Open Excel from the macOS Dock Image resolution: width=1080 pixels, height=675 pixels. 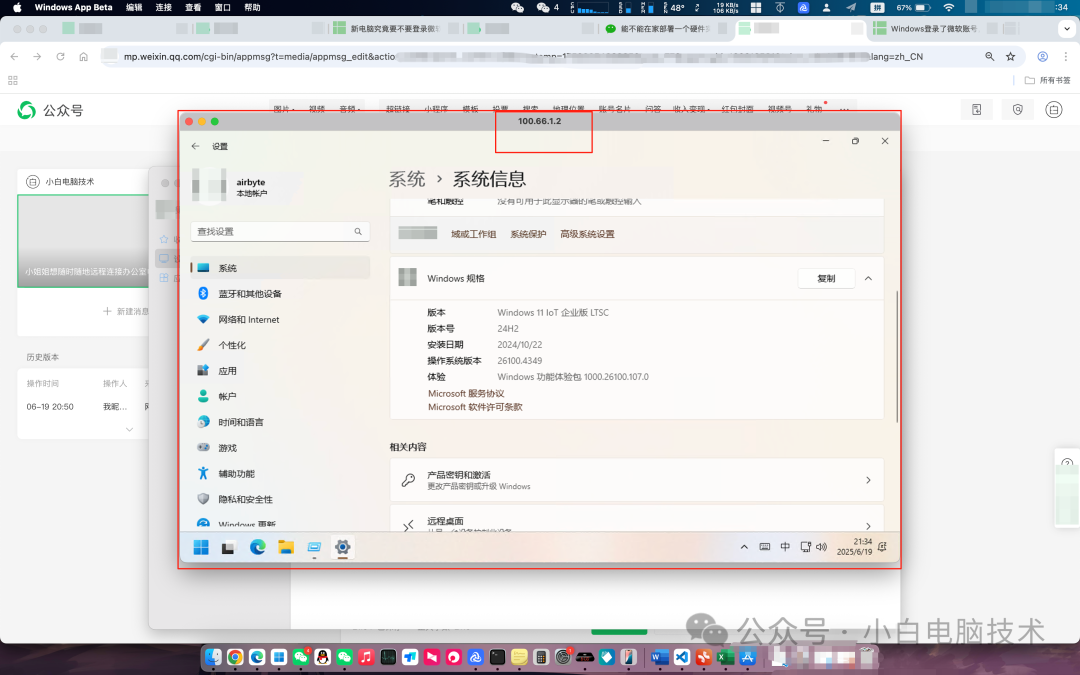pos(725,657)
